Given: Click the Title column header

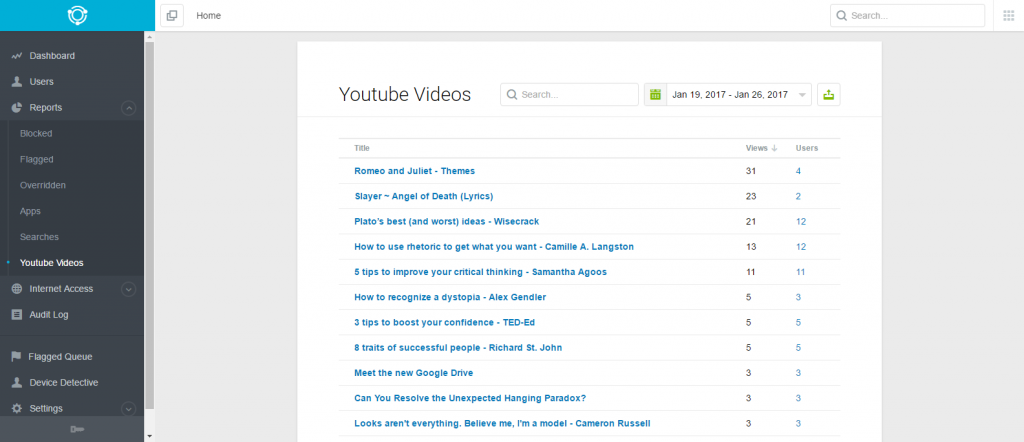Looking at the screenshot, I should tap(362, 148).
